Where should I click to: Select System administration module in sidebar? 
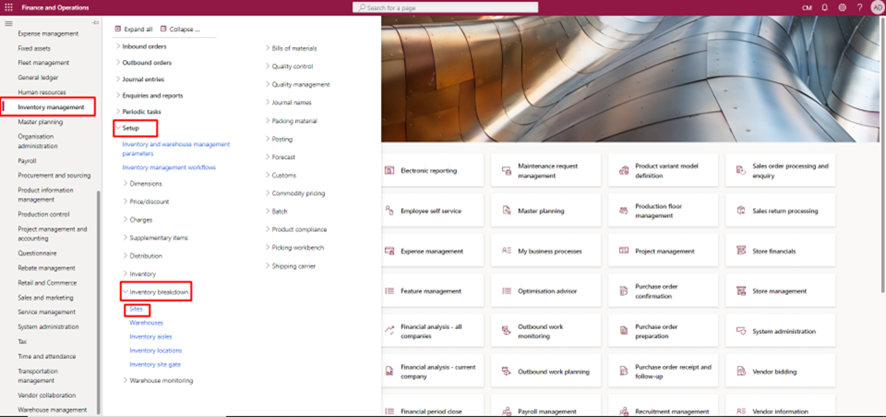[x=48, y=327]
